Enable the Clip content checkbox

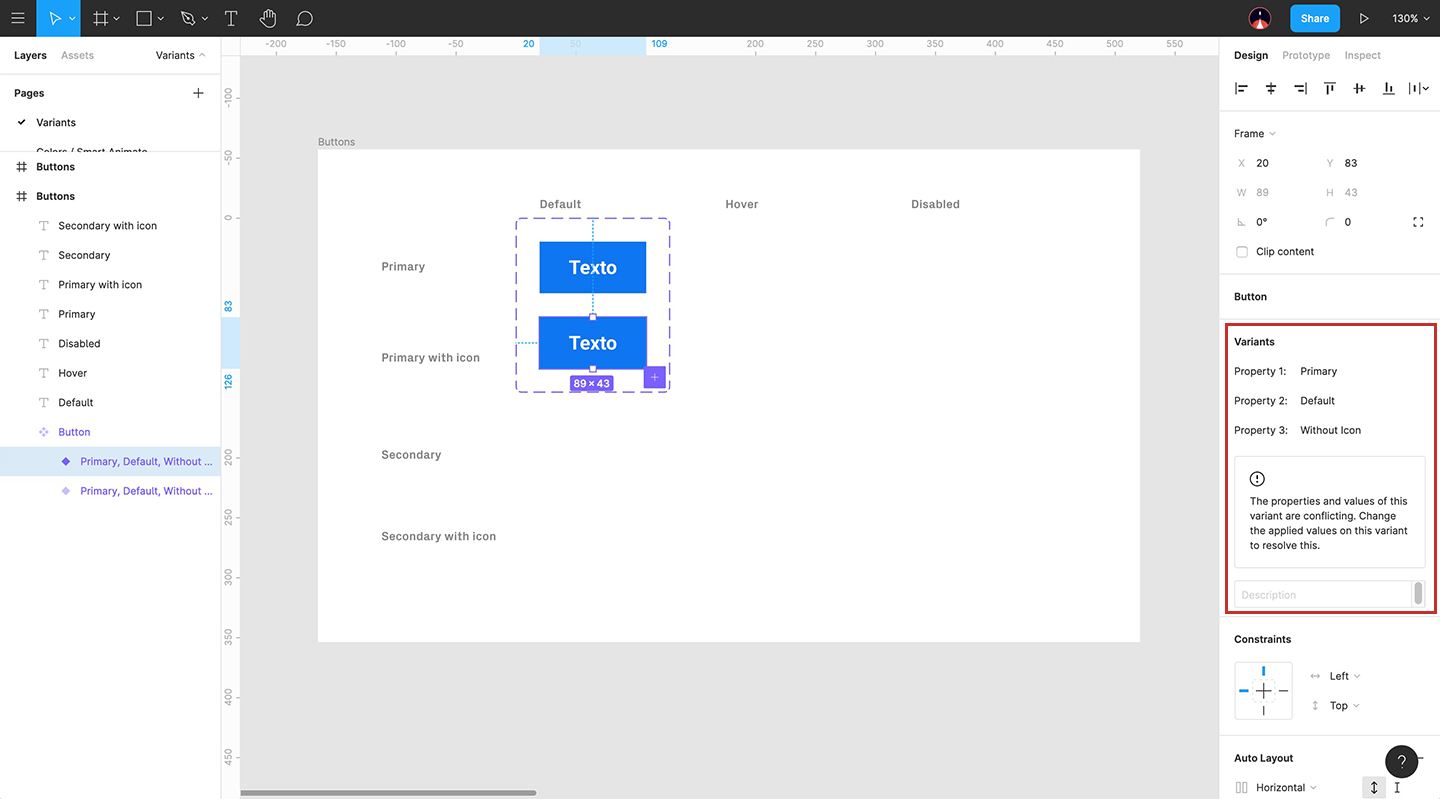(x=1242, y=252)
